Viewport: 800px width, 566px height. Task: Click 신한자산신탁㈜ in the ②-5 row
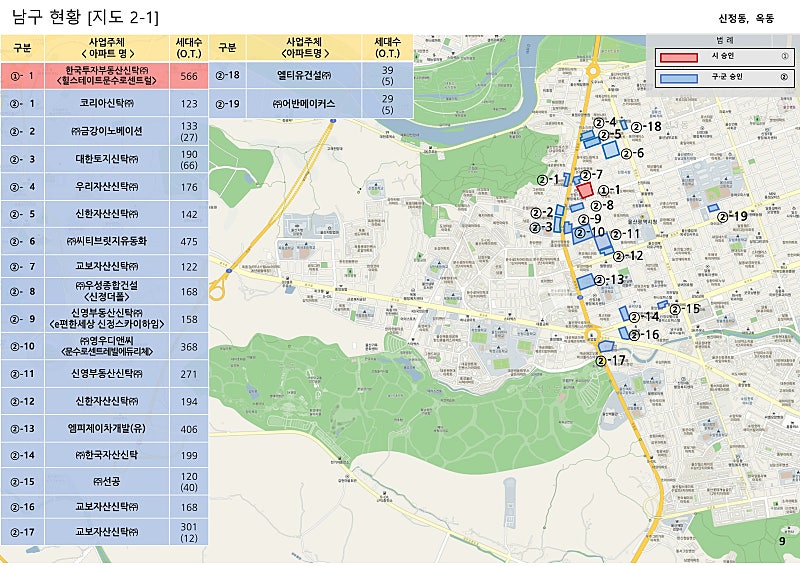pyautogui.click(x=107, y=214)
